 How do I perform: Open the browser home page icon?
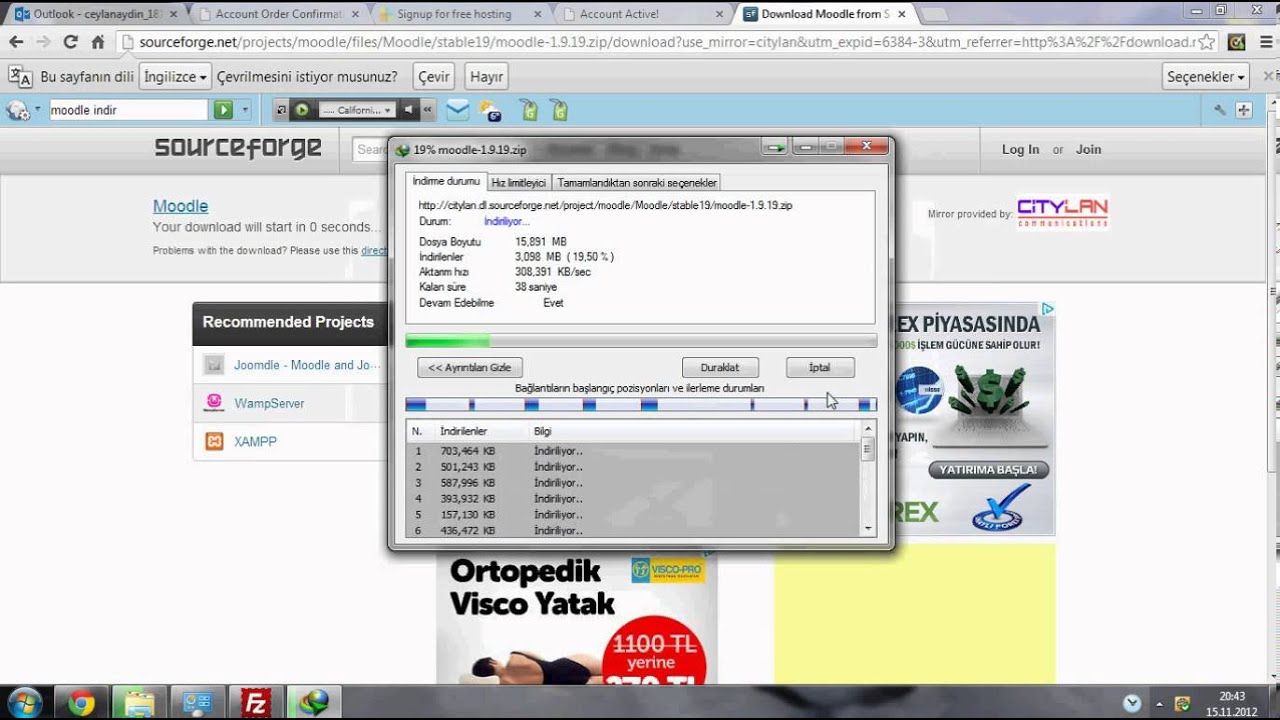pyautogui.click(x=97, y=42)
